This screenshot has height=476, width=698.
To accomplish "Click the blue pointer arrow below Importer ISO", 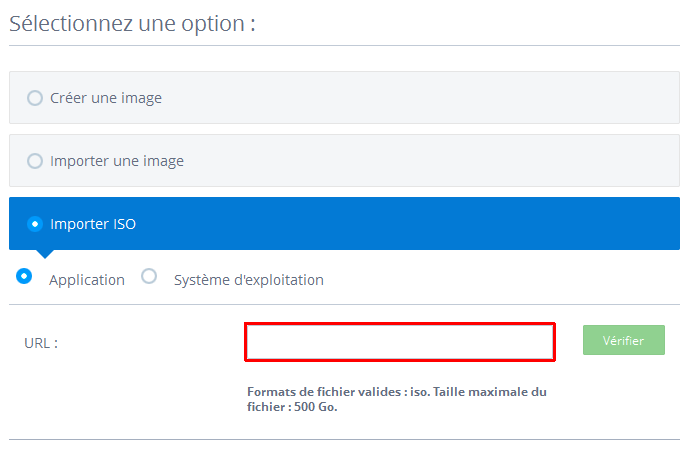I will click(x=45, y=254).
